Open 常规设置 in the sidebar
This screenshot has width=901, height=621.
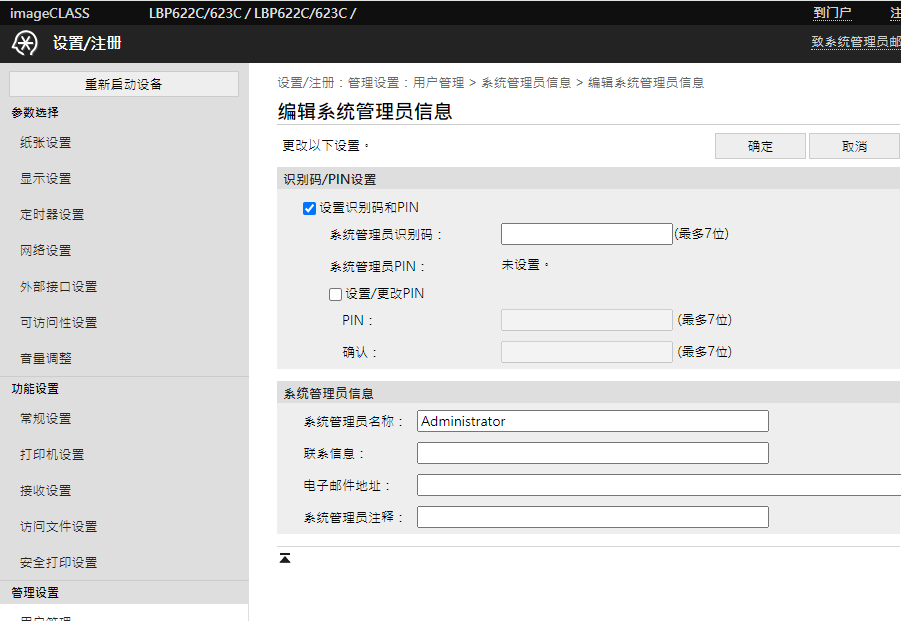tap(45, 418)
